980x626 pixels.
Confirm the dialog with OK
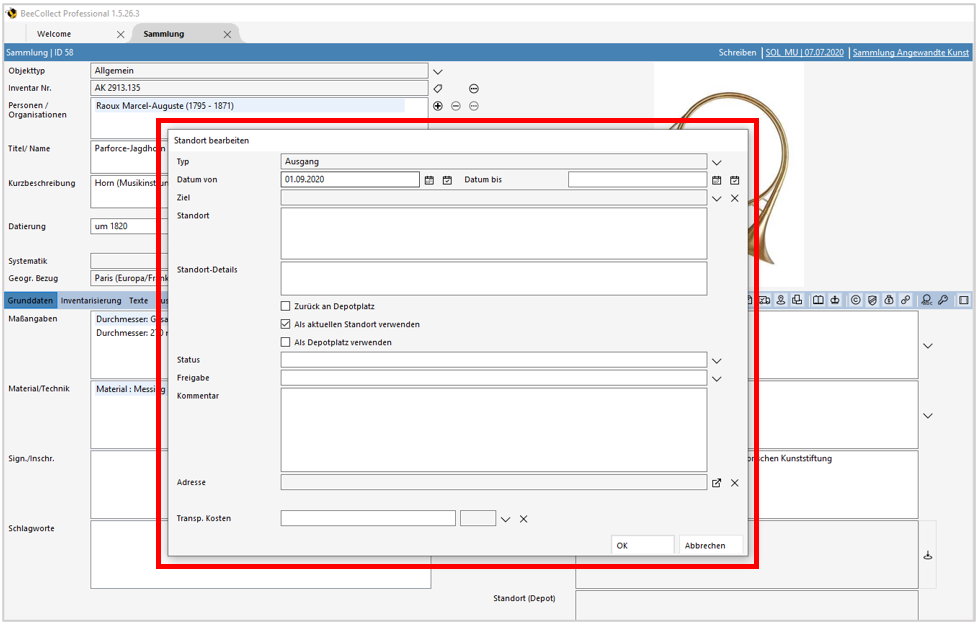pyautogui.click(x=622, y=546)
